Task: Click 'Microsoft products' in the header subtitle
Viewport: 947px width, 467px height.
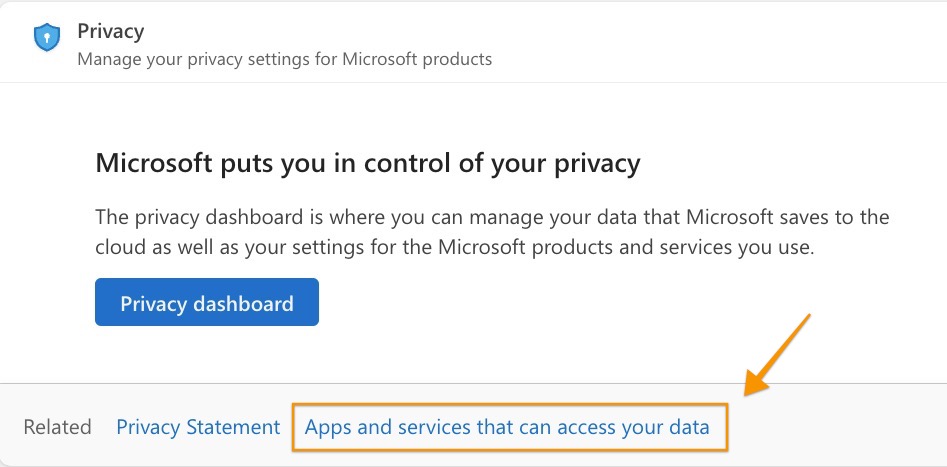Action: [x=417, y=59]
